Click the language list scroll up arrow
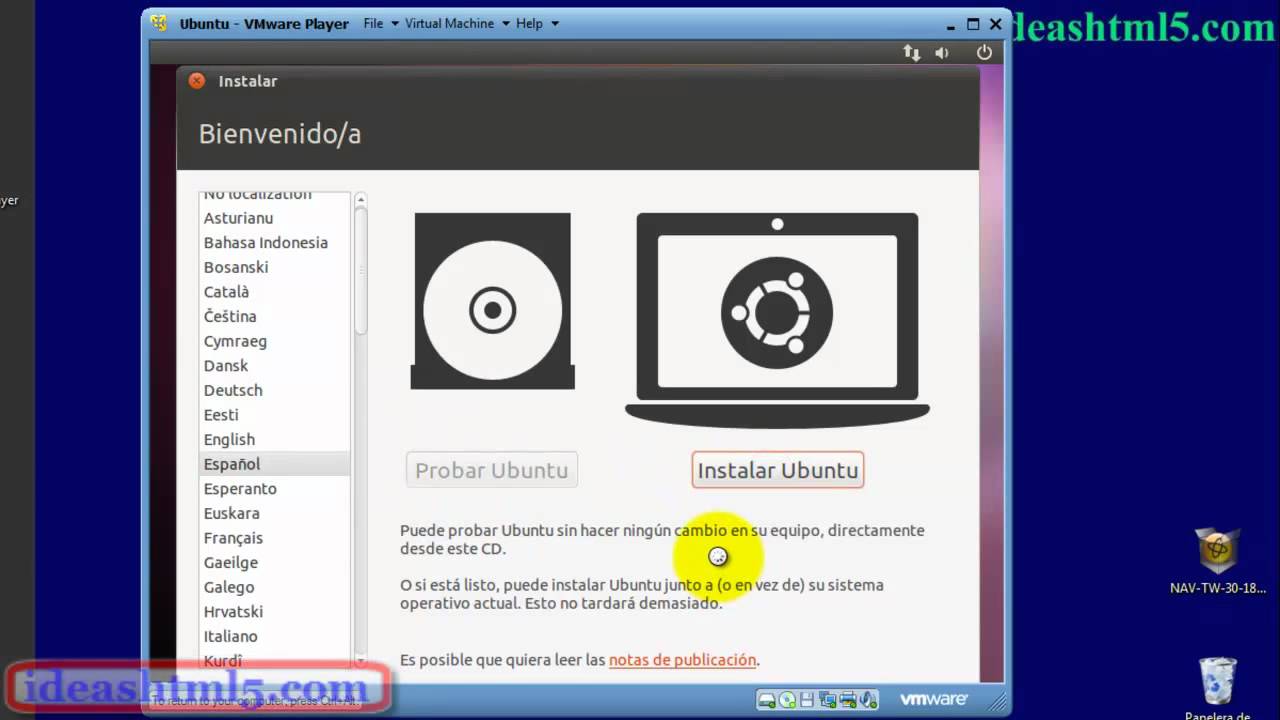Image resolution: width=1280 pixels, height=720 pixels. [360, 200]
